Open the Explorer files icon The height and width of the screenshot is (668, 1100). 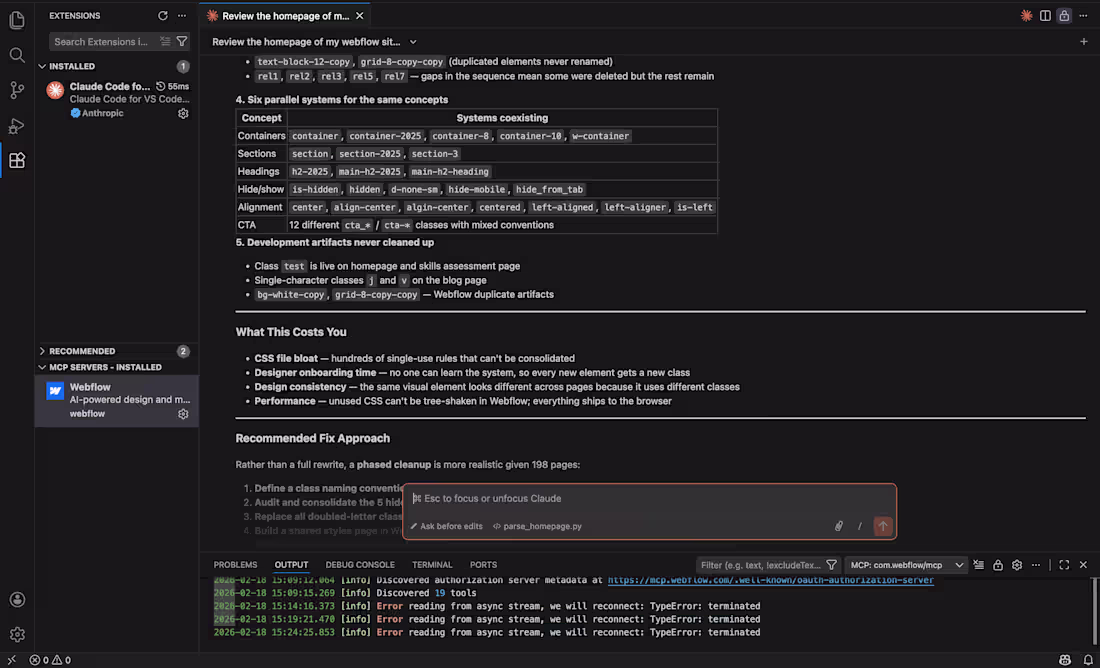17,20
